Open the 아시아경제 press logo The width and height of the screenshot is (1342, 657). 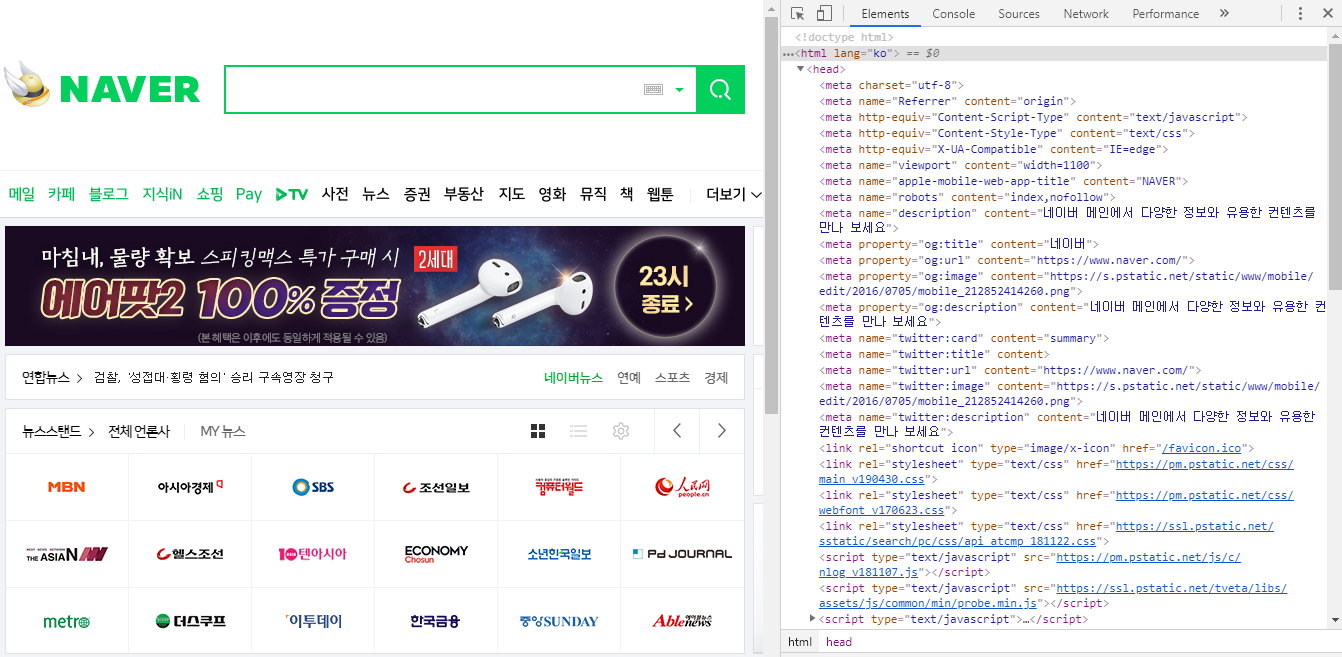click(190, 487)
